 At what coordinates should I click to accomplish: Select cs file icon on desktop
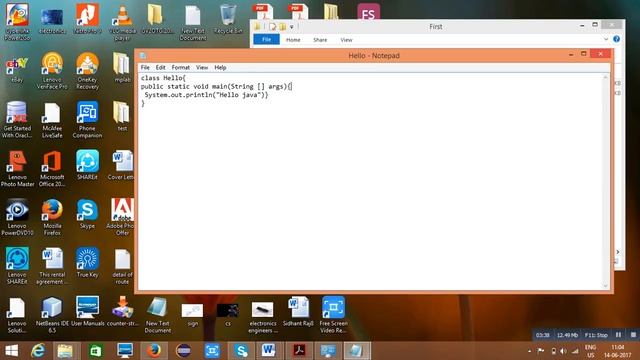point(228,314)
